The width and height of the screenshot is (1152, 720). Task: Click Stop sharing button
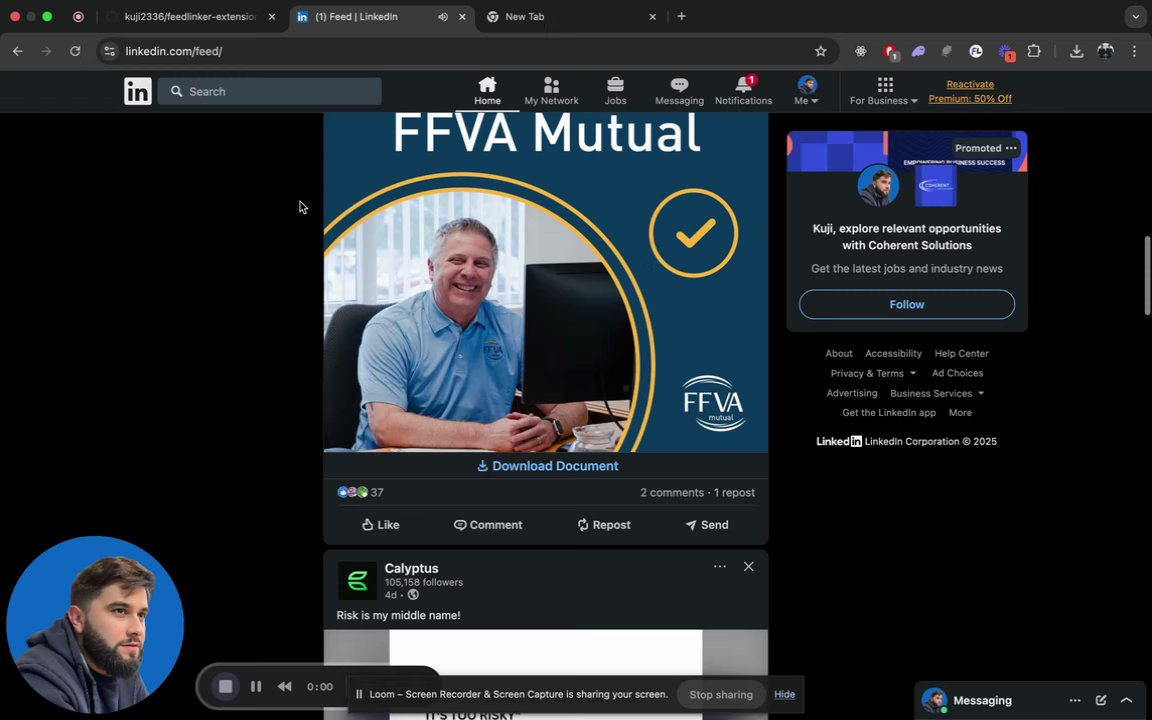[x=721, y=694]
